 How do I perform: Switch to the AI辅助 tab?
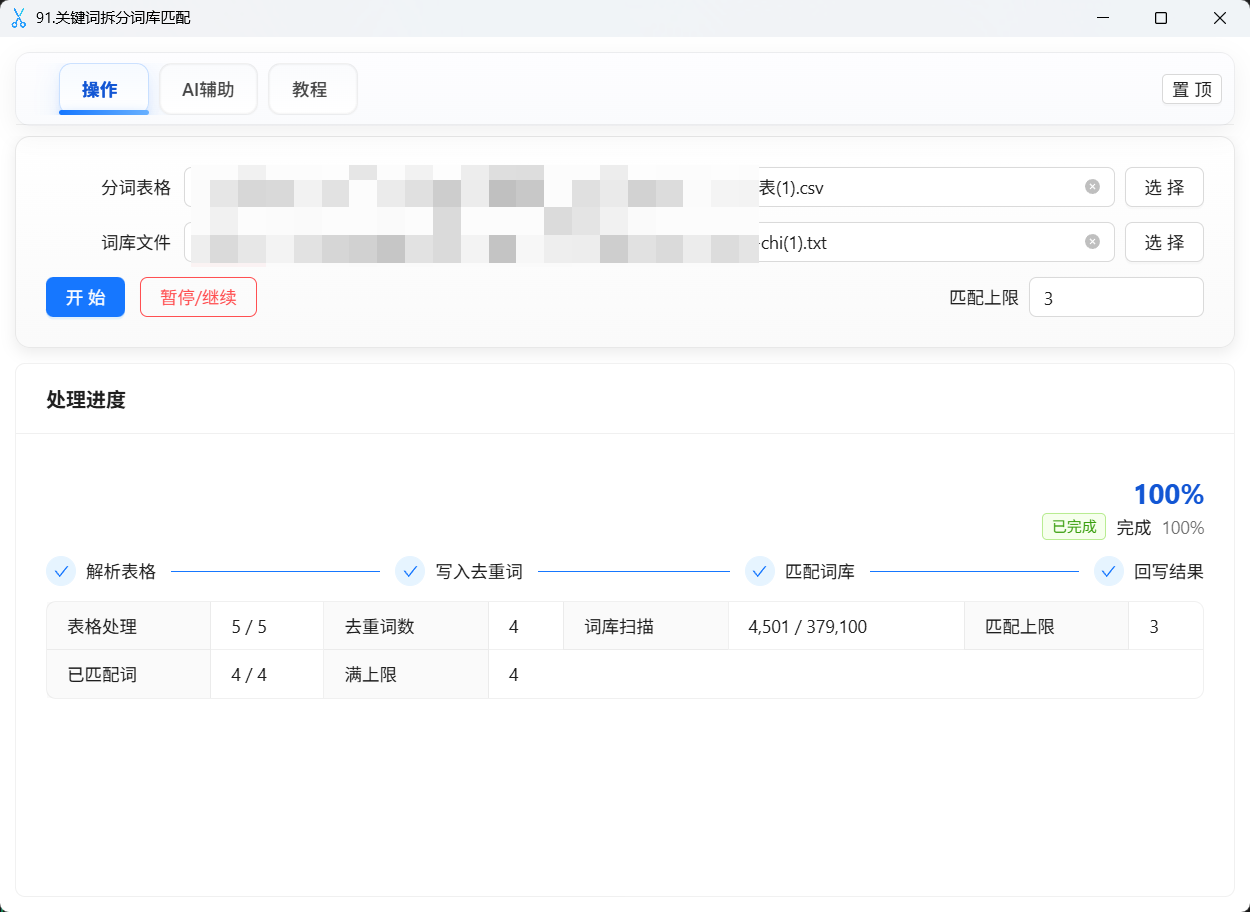(208, 89)
